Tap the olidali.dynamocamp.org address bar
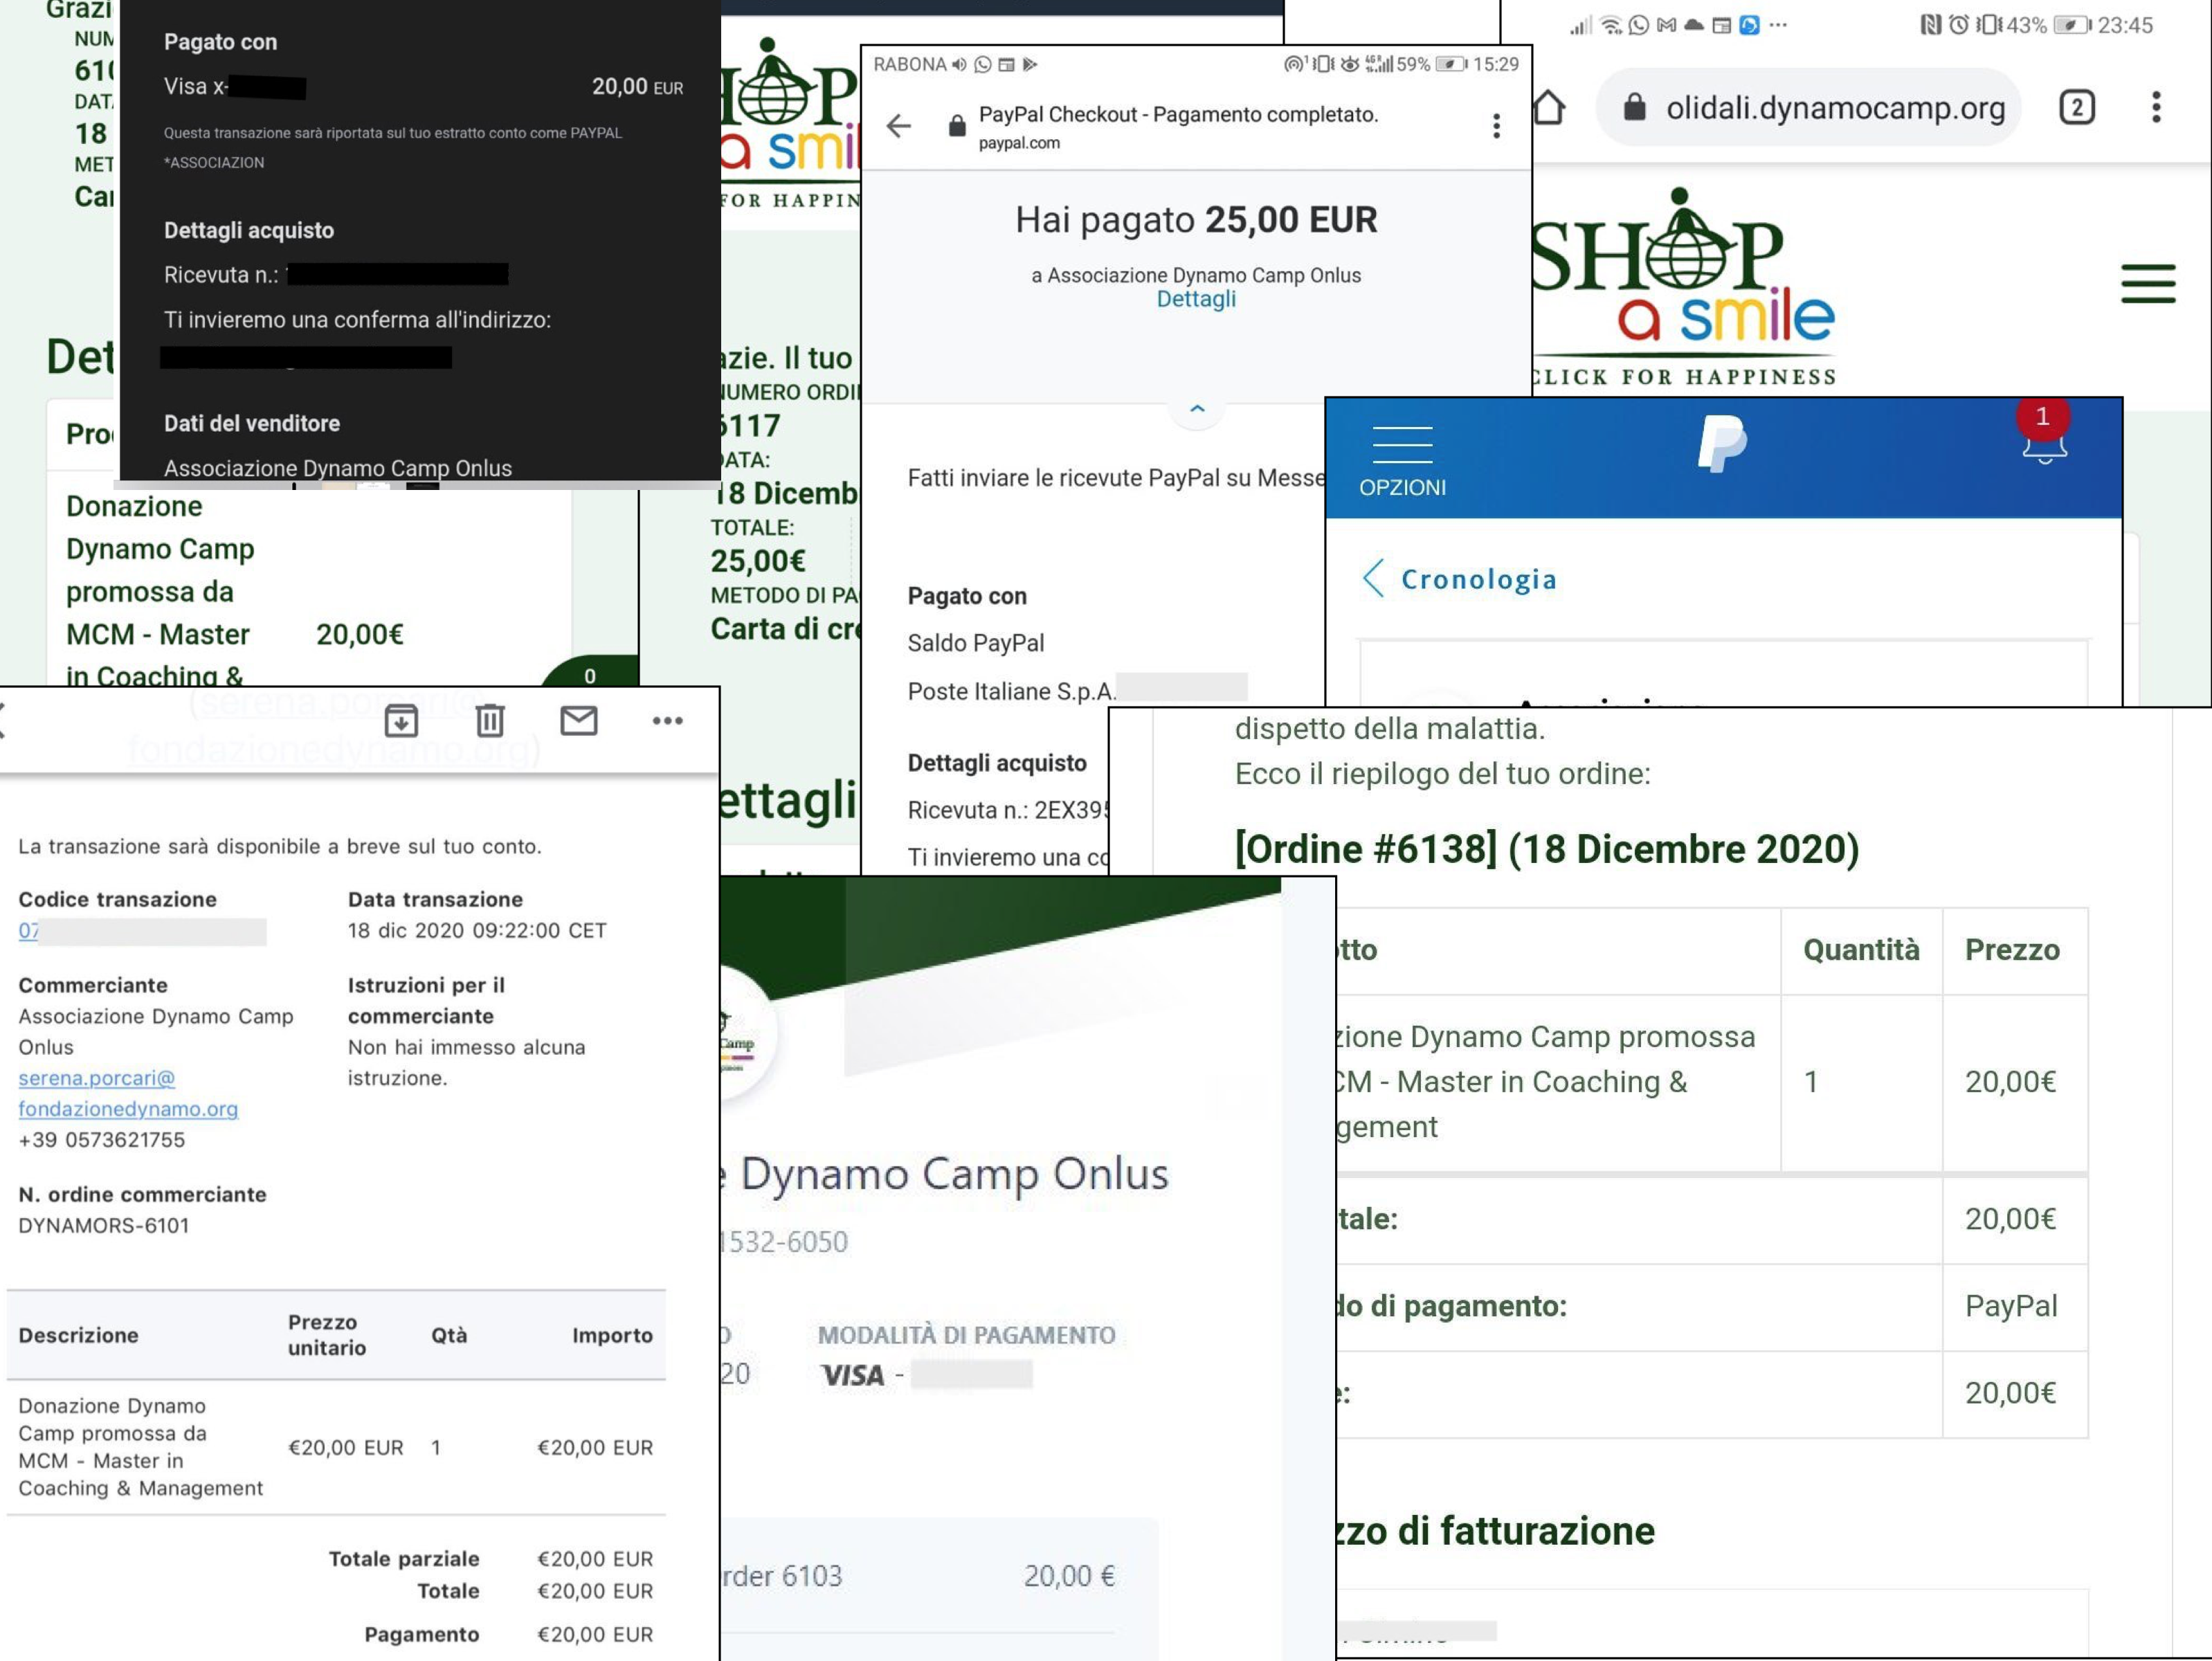The width and height of the screenshot is (2212, 1661). point(1808,107)
